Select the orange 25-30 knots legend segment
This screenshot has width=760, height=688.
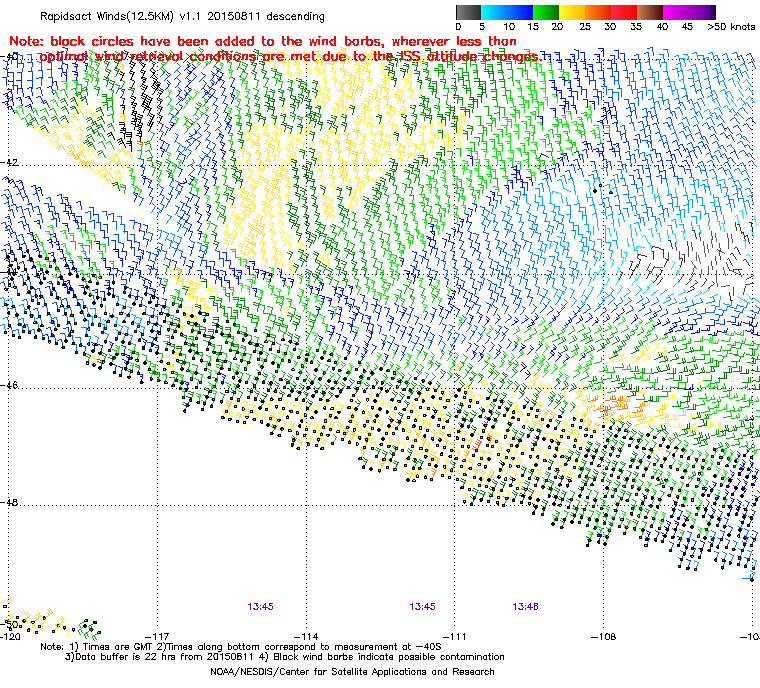coord(598,12)
